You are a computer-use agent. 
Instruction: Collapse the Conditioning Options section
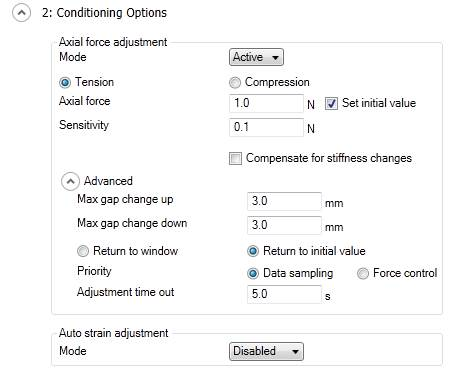(x=21, y=13)
